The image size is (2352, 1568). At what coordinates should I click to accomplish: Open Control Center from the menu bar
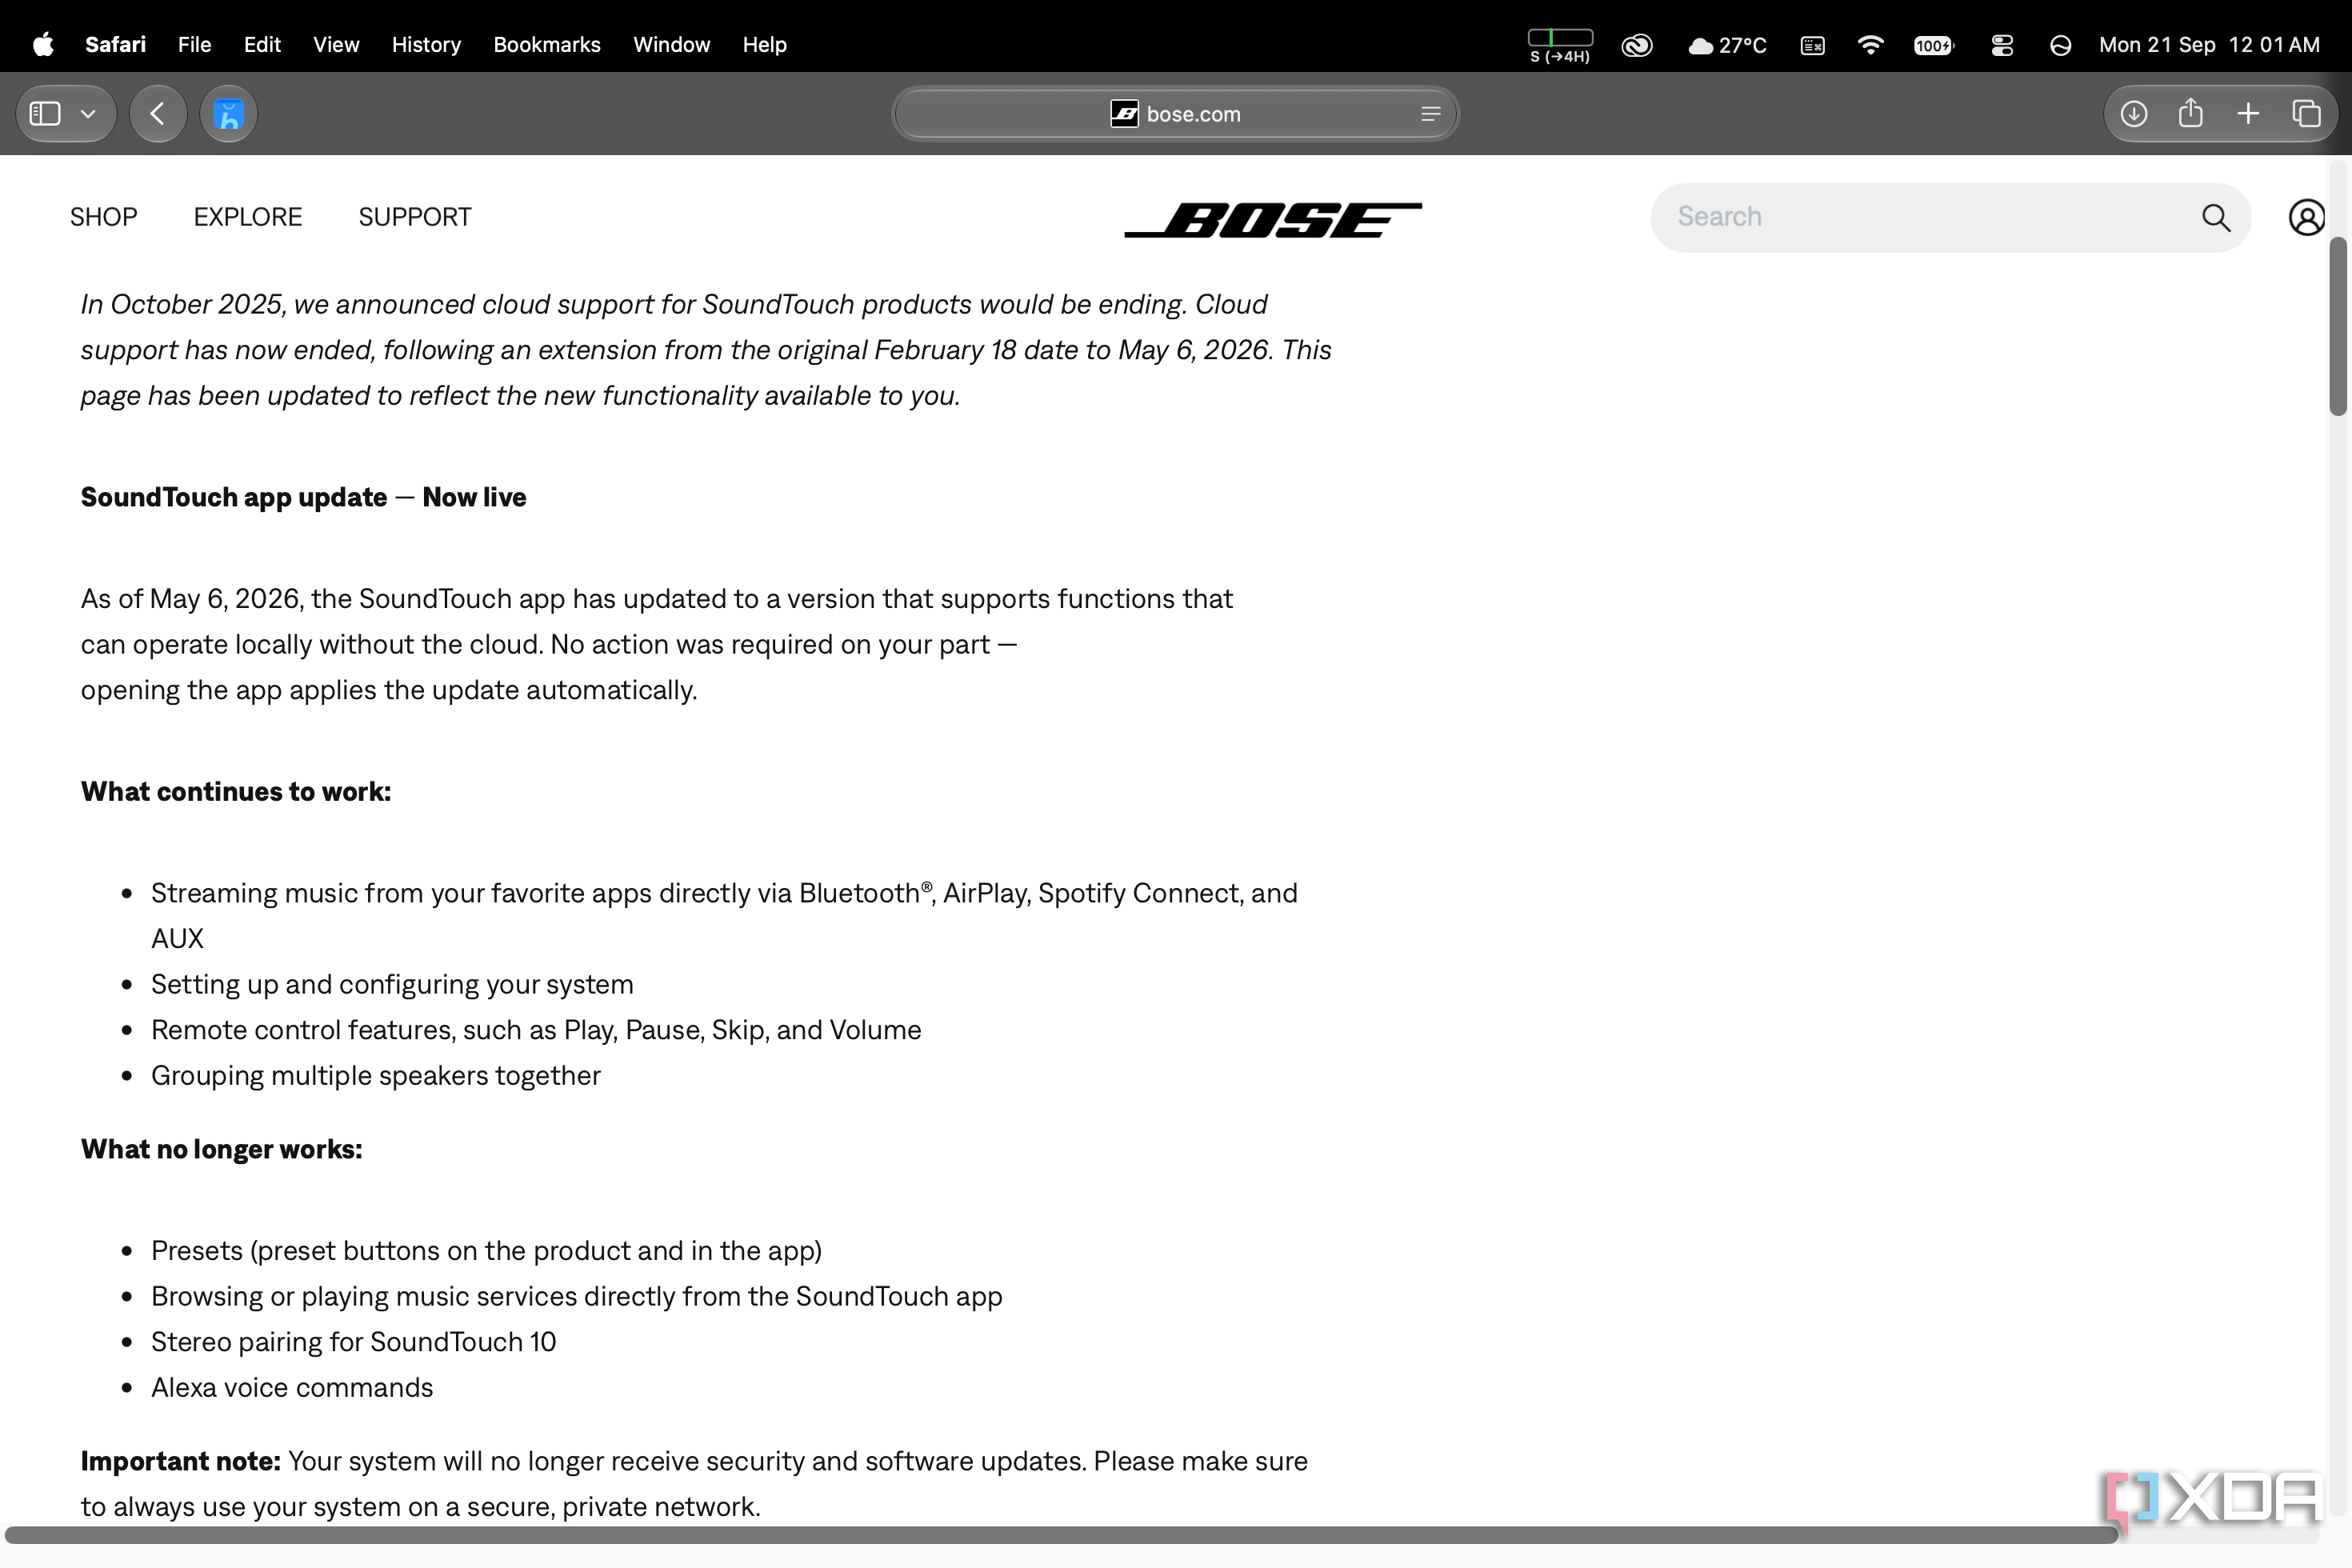tap(2002, 45)
